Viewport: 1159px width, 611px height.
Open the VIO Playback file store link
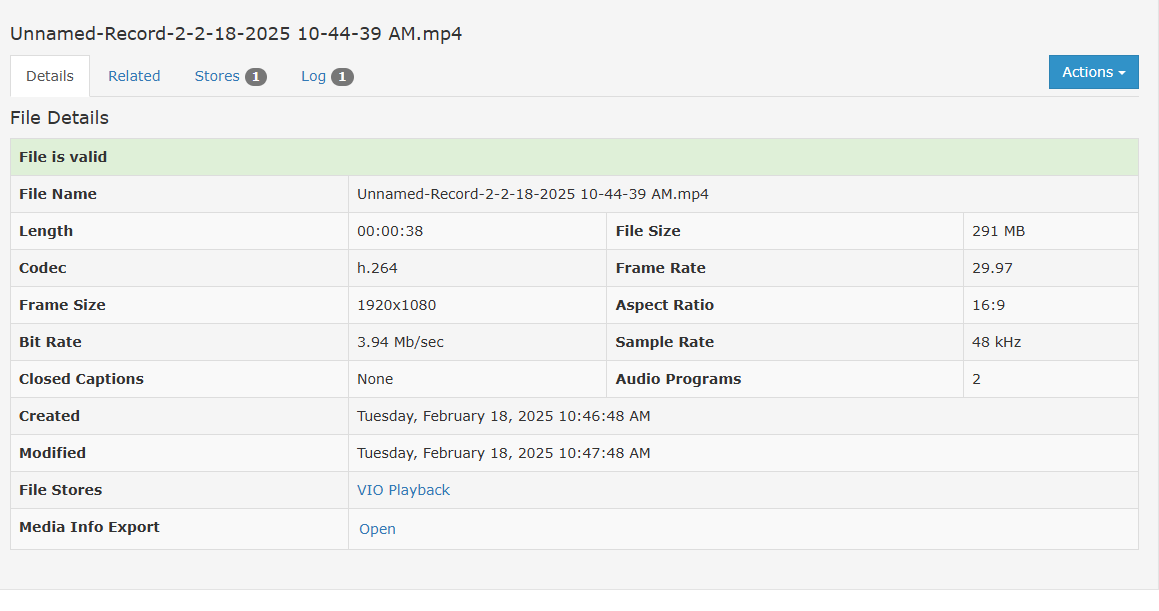pos(403,489)
